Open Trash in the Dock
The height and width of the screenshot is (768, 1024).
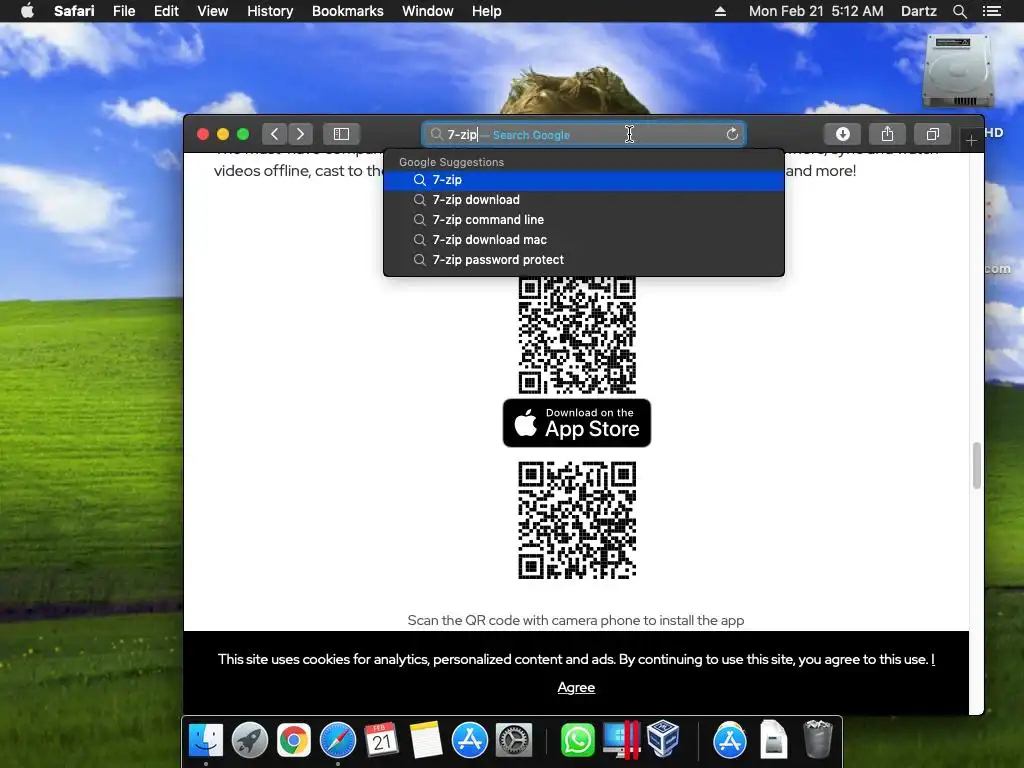817,739
